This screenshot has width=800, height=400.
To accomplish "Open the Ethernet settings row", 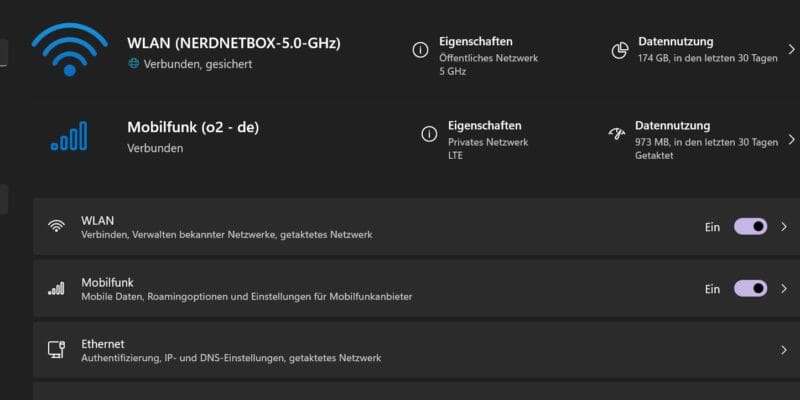I will click(x=400, y=350).
